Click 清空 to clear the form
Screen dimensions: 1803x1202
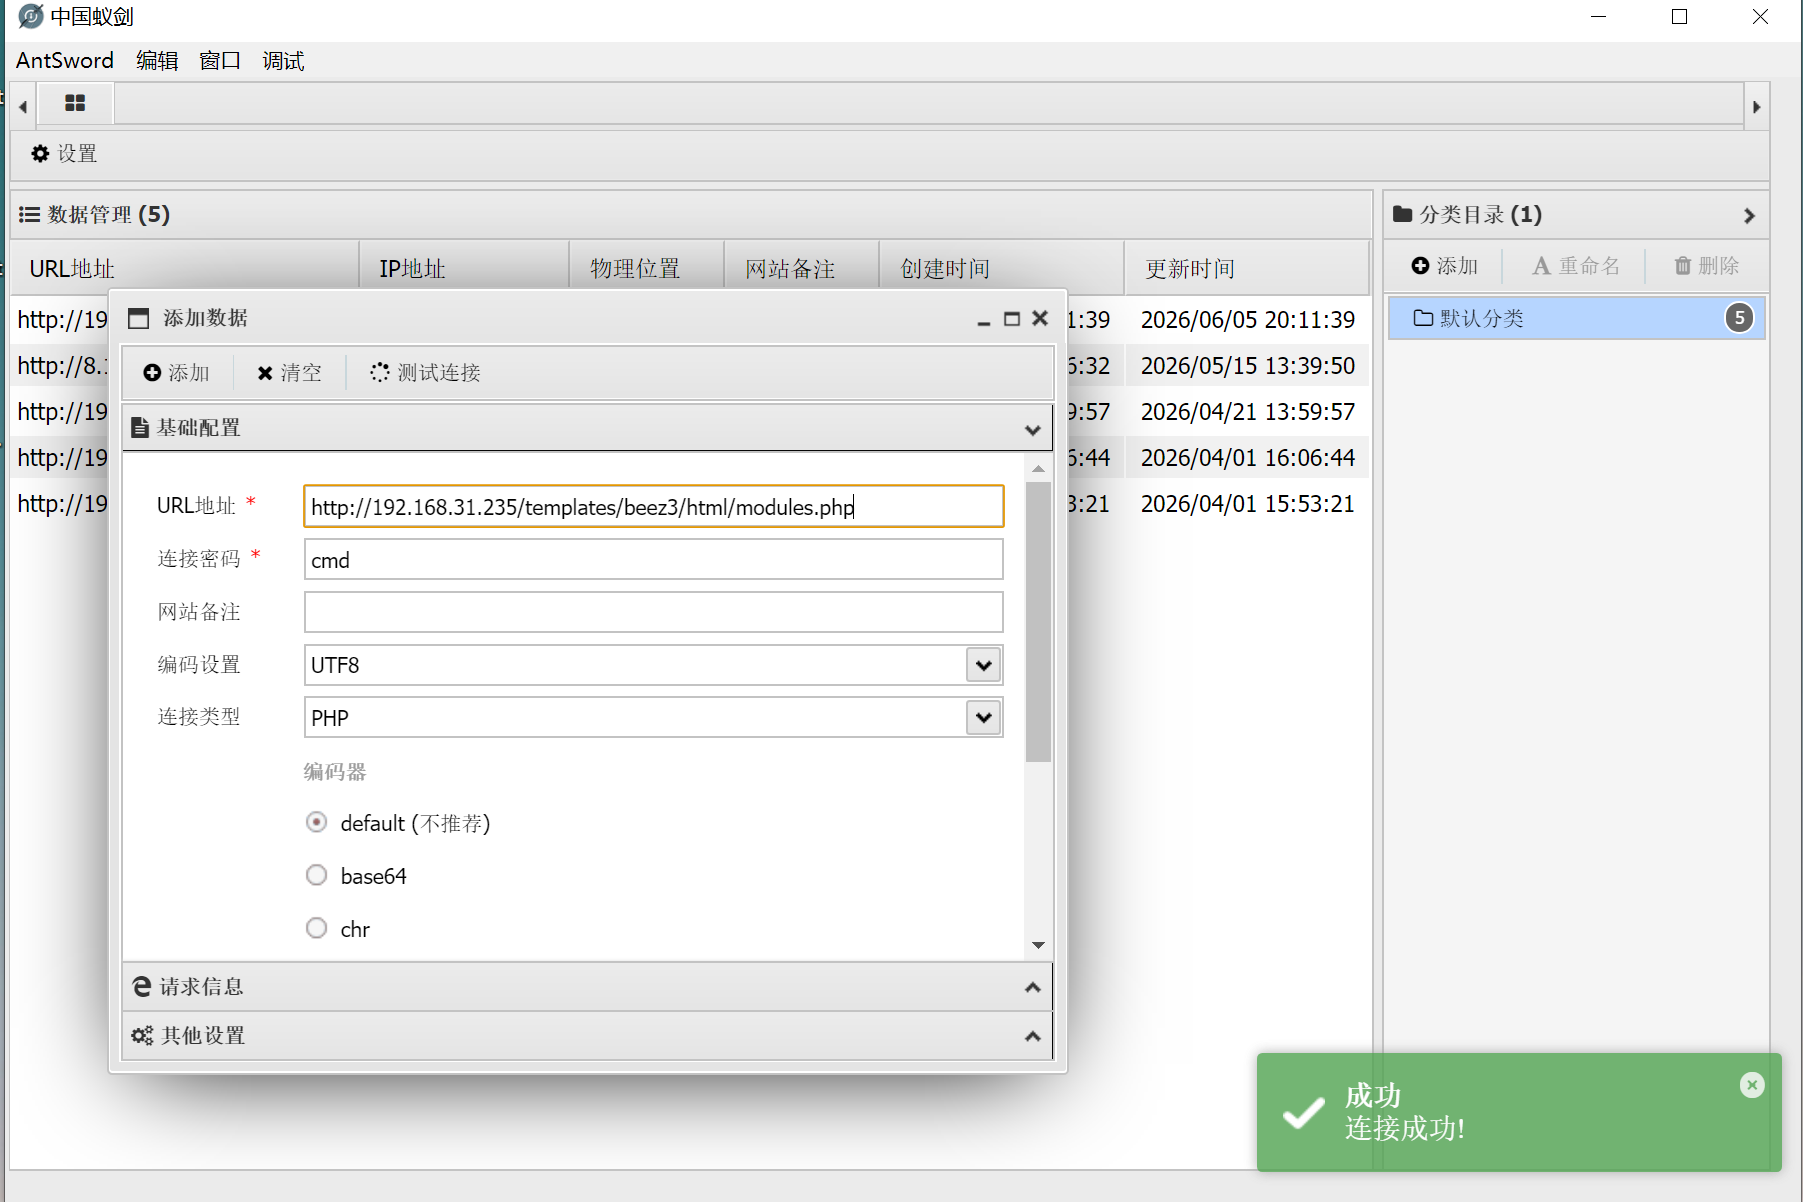(290, 373)
